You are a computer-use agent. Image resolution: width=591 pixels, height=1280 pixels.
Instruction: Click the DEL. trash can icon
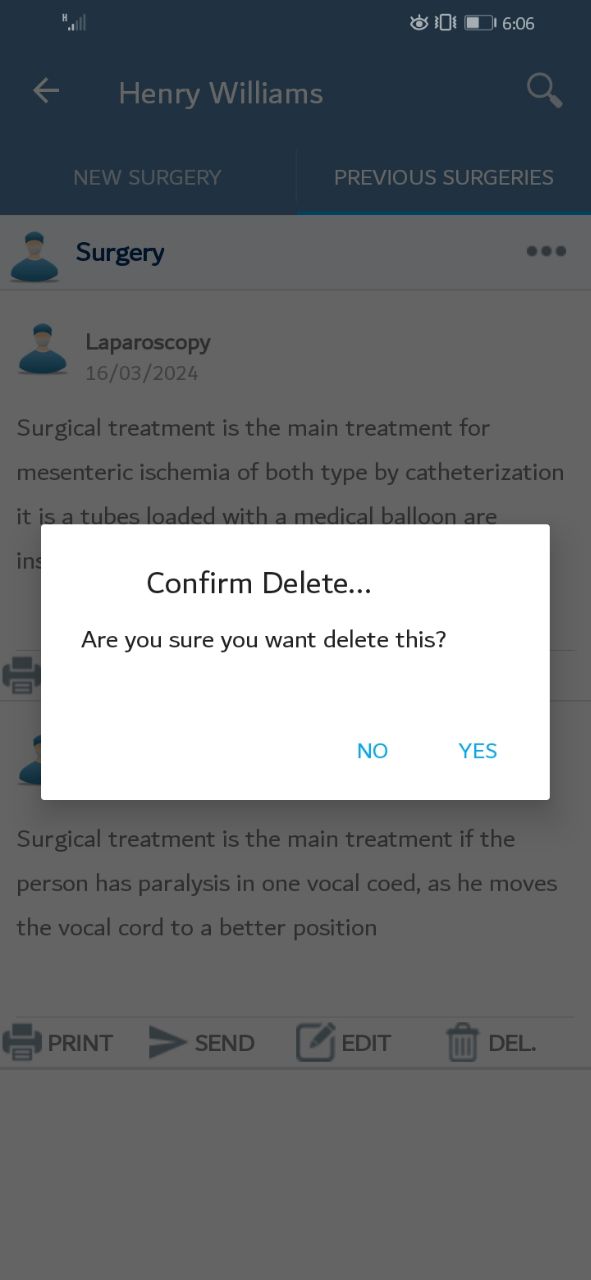click(x=462, y=1043)
